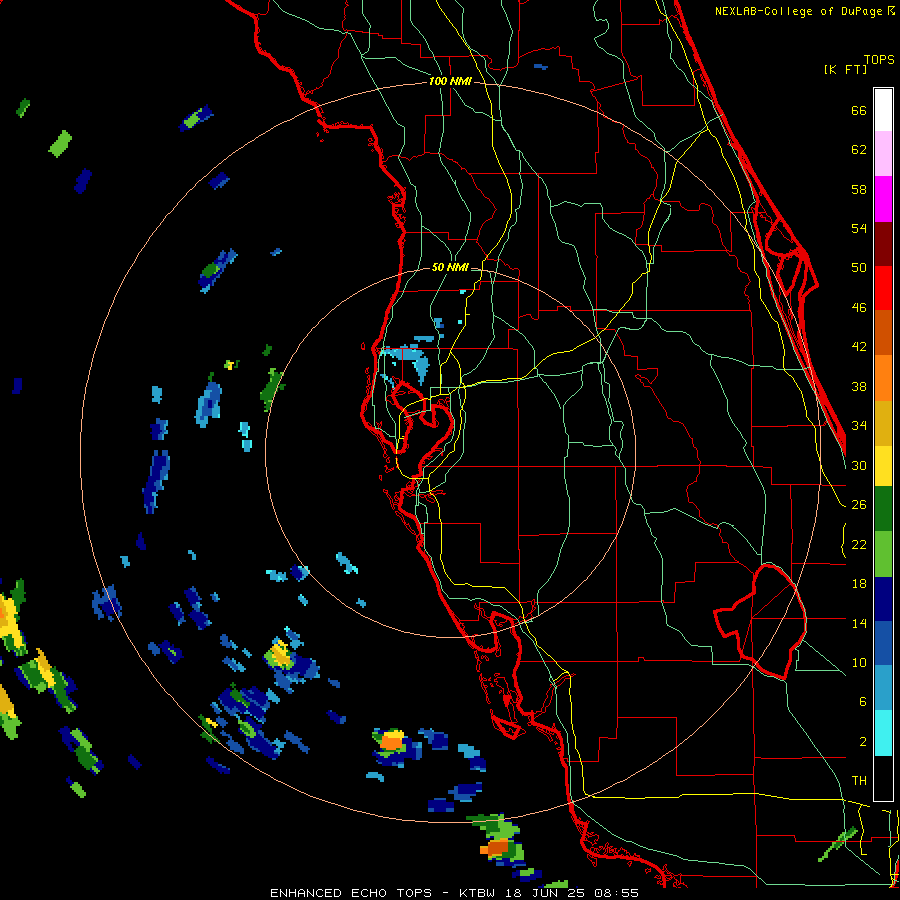
Task: Pick the navy blue legend swatch
Action: click(x=883, y=599)
